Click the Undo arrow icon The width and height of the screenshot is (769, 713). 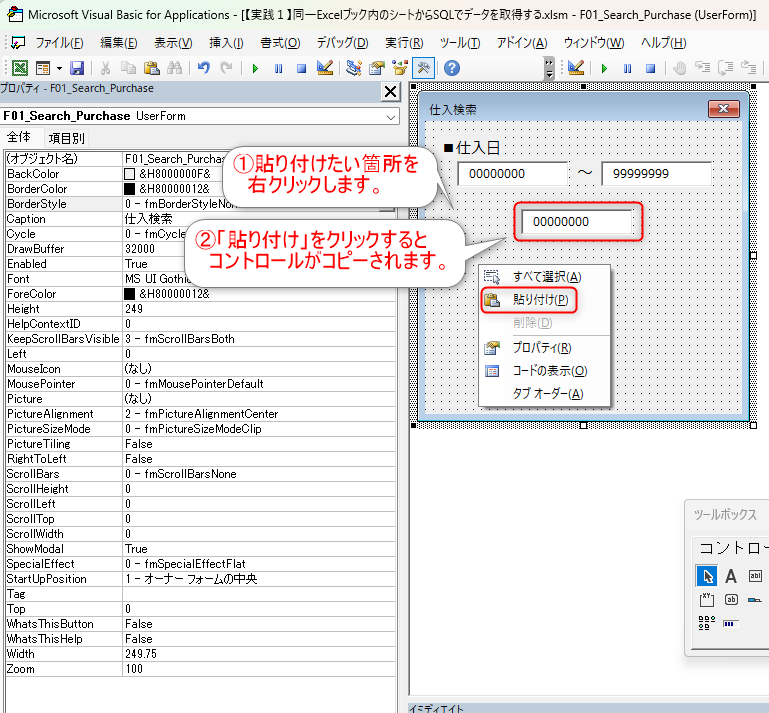pyautogui.click(x=204, y=68)
